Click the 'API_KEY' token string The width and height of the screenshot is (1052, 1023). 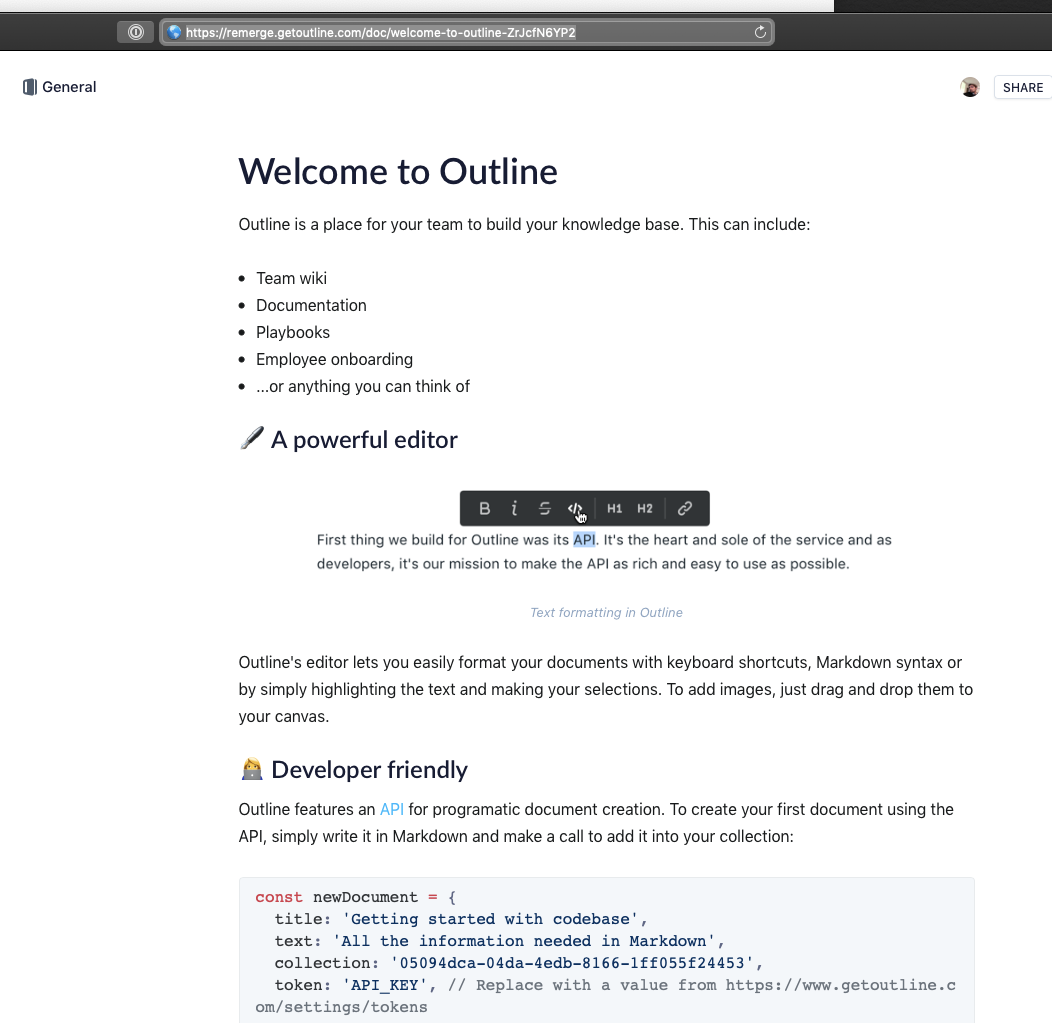[384, 985]
